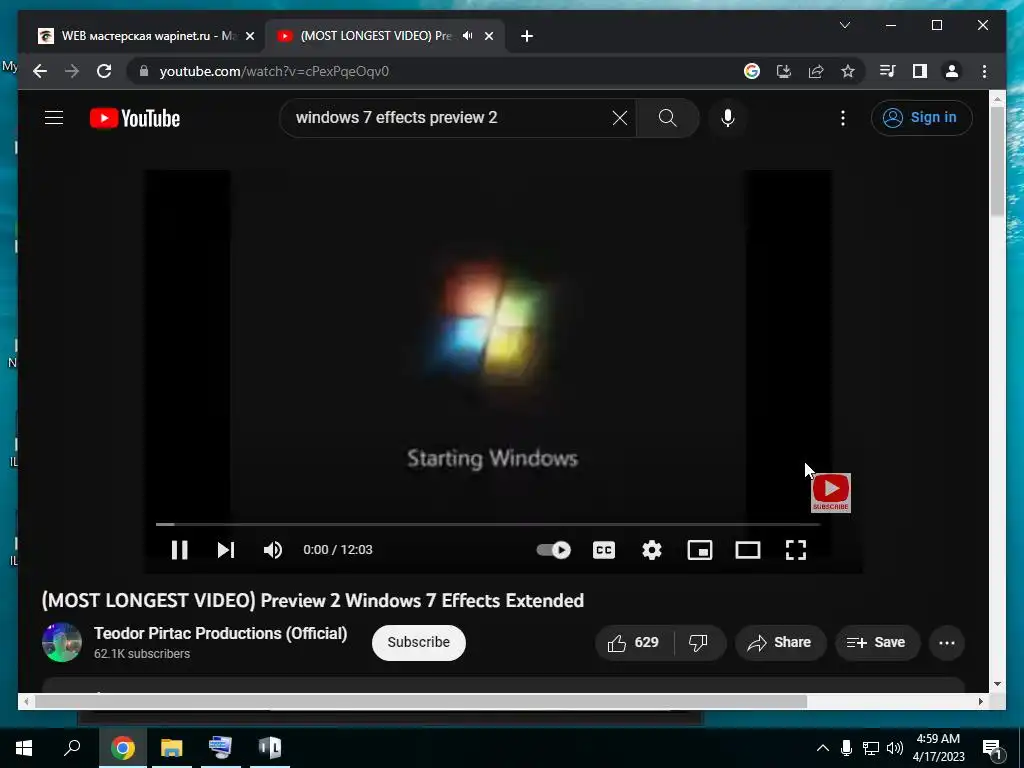Open YouTube settings three-dot menu

click(x=843, y=118)
